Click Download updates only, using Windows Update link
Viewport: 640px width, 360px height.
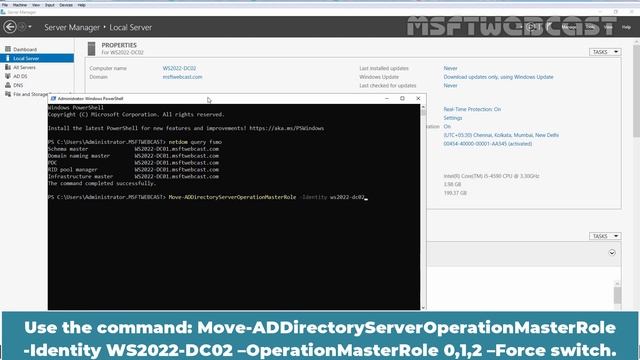498,77
